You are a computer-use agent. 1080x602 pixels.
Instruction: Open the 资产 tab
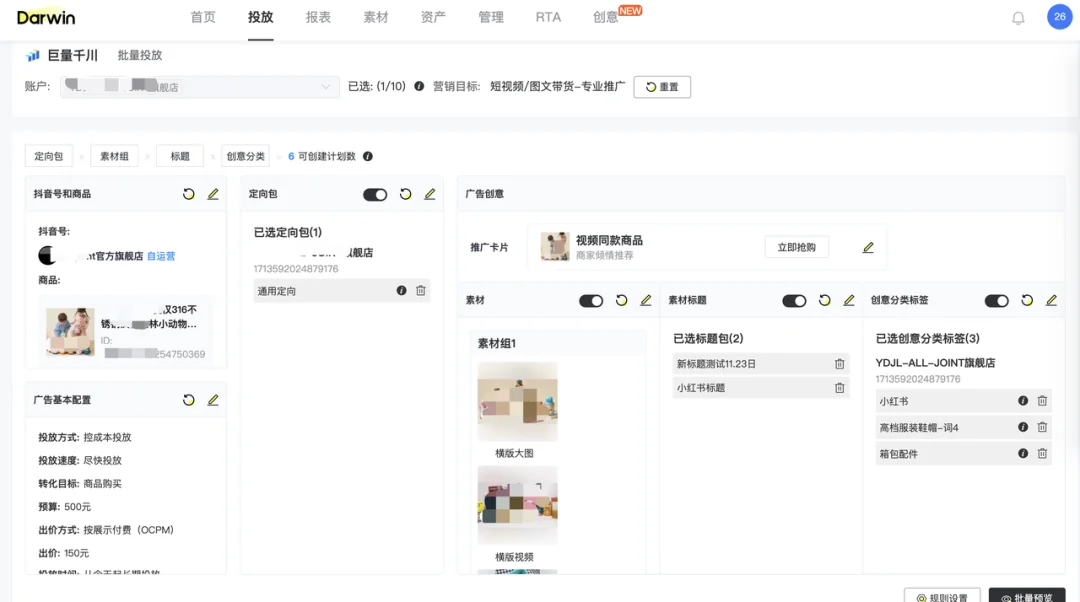point(433,17)
